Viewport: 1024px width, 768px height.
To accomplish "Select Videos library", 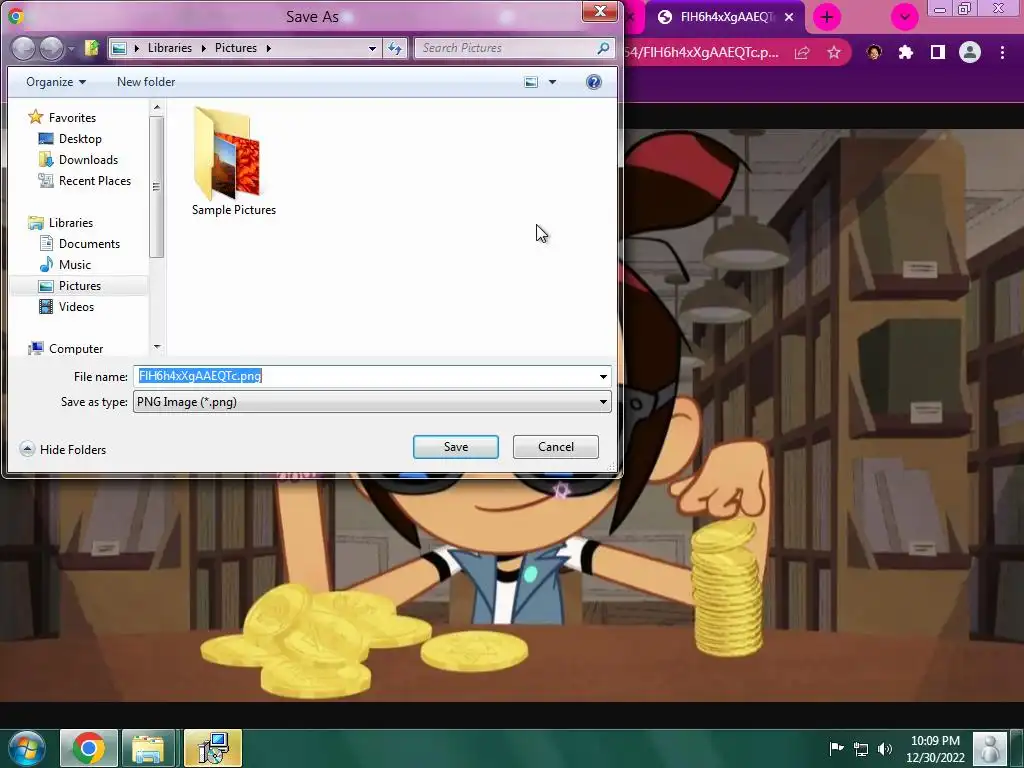I will coord(76,306).
